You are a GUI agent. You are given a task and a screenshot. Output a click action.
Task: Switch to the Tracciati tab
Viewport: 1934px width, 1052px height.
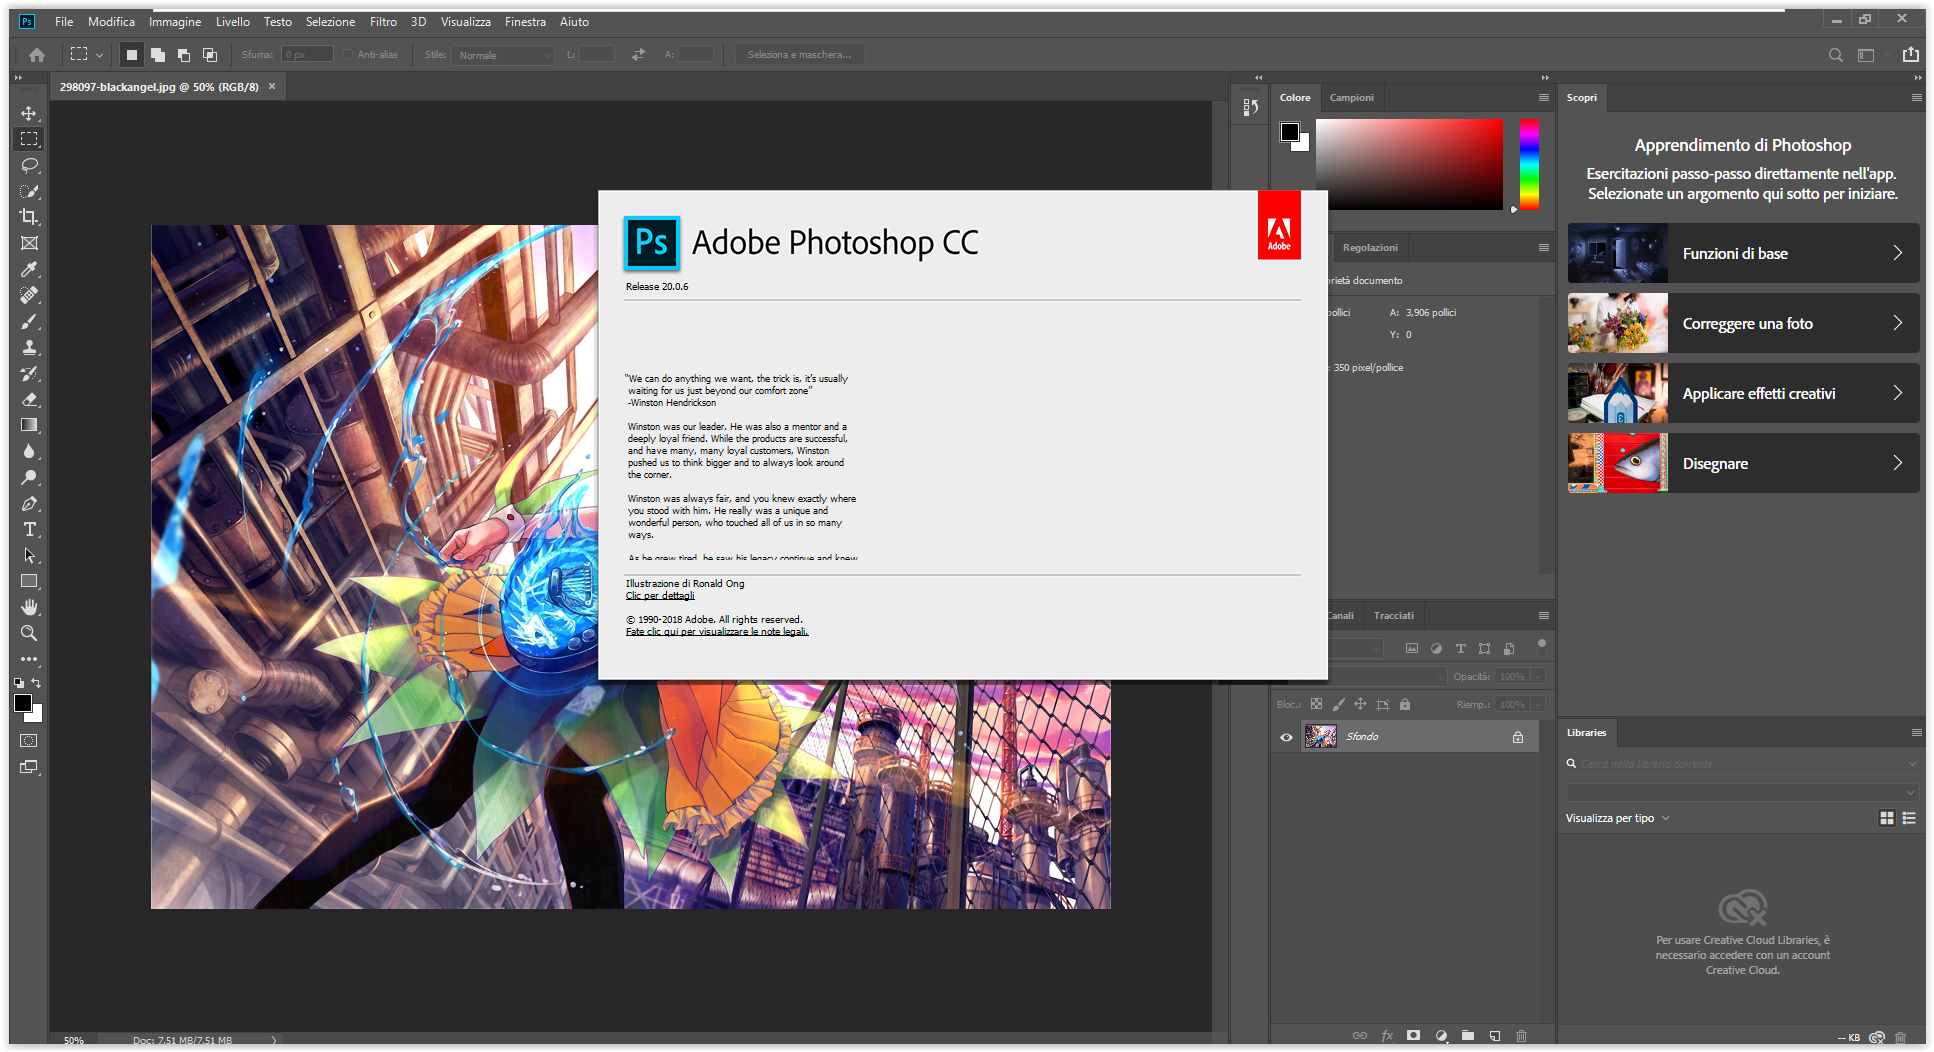(x=1394, y=616)
